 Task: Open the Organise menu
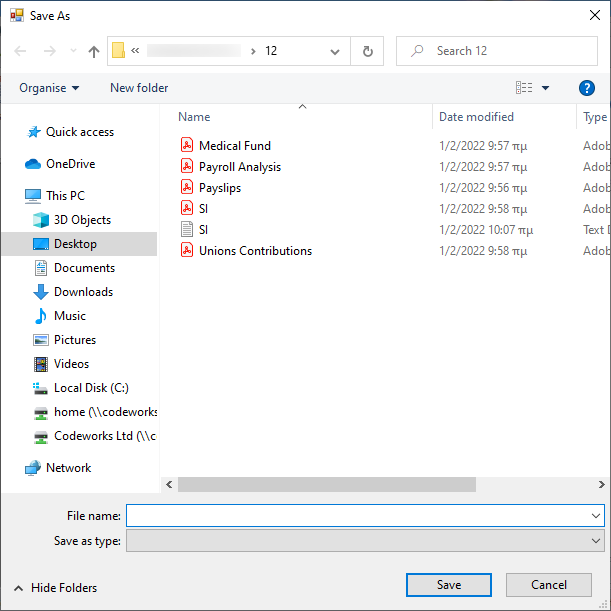(x=49, y=88)
